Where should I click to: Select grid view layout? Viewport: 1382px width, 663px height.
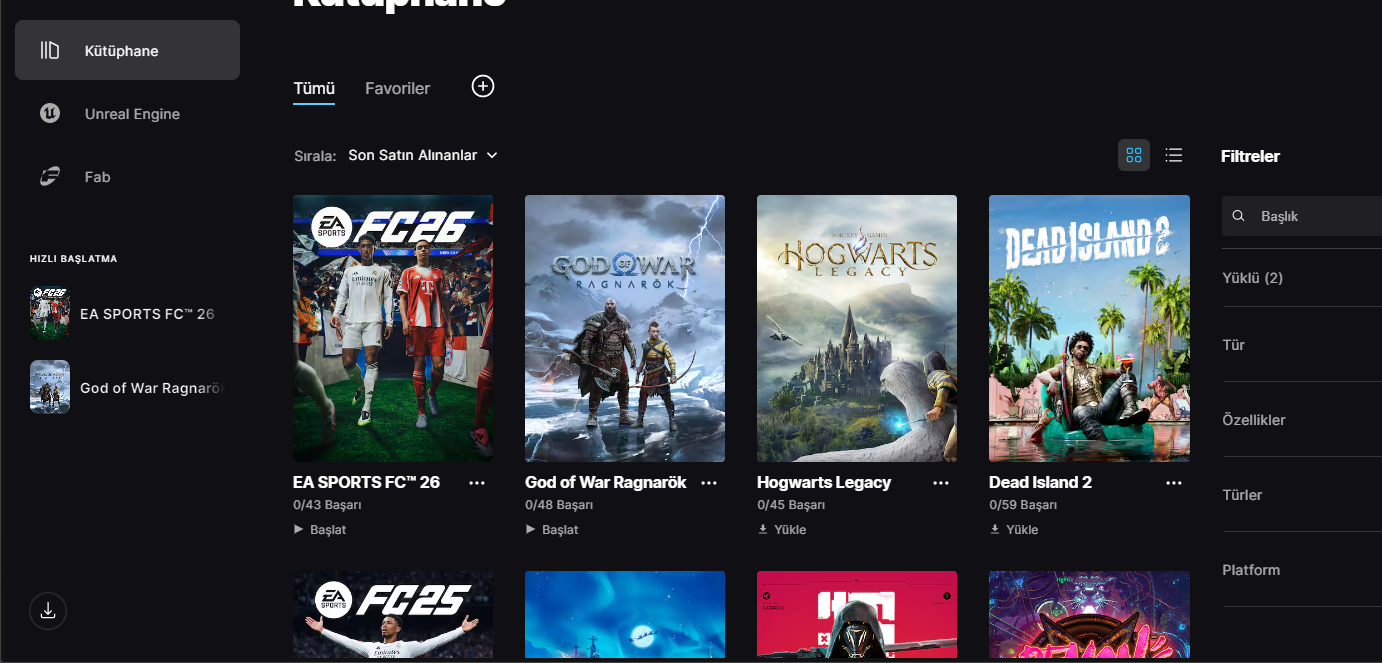[1134, 155]
